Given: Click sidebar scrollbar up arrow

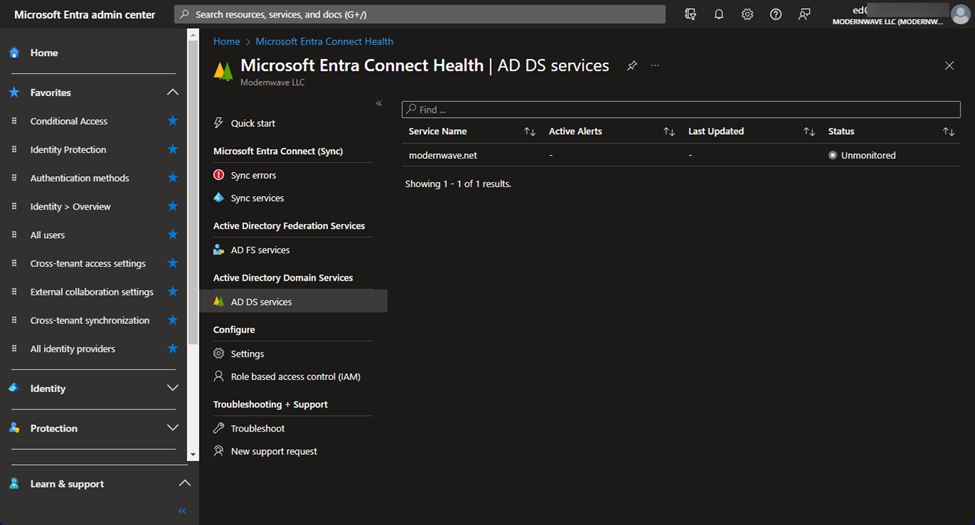Looking at the screenshot, I should click(x=193, y=35).
